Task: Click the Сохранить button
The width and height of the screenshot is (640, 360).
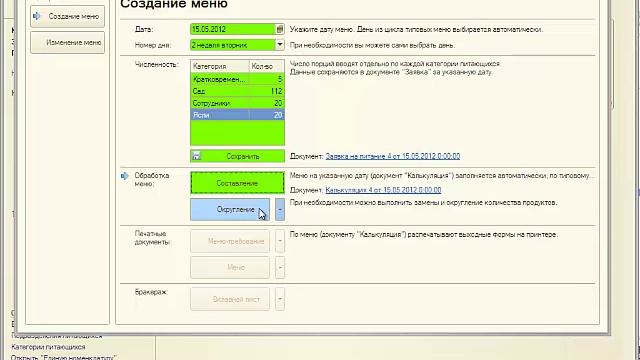Action: [x=237, y=156]
